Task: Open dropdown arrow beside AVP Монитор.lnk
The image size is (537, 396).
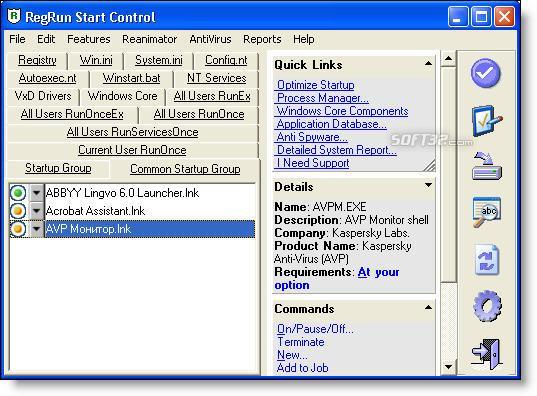Action: [36, 229]
